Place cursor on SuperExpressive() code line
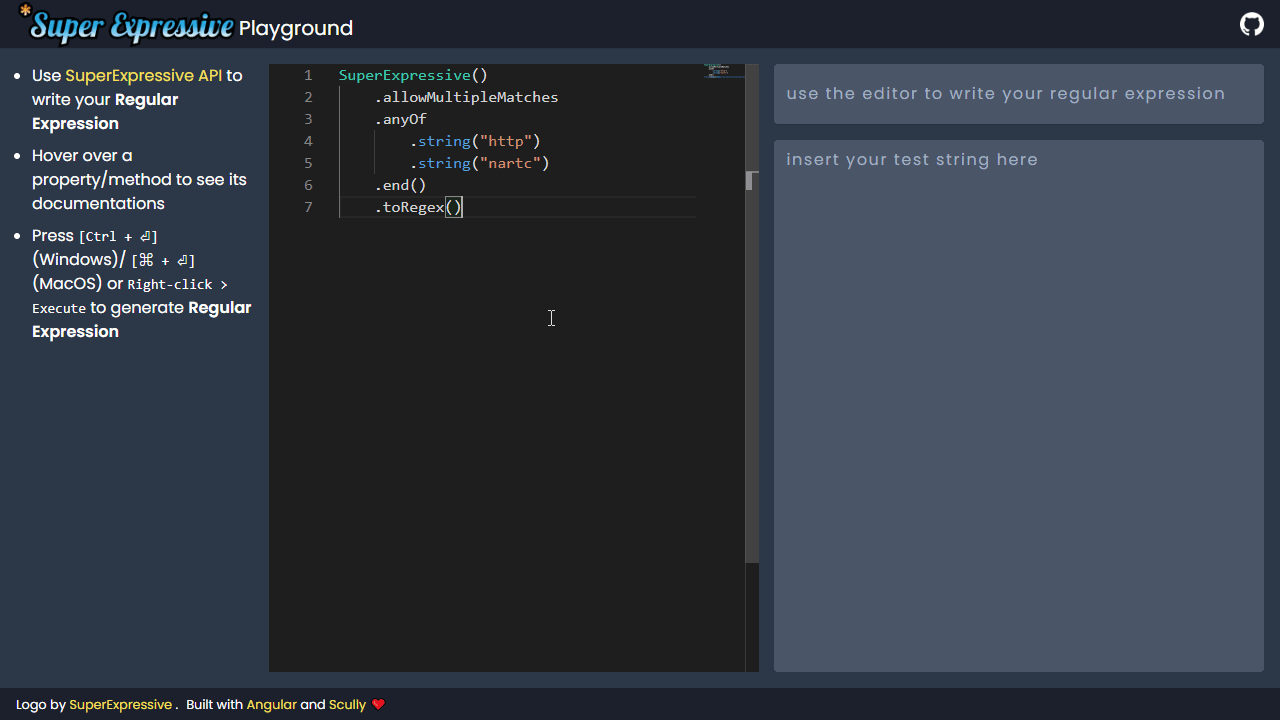This screenshot has height=720, width=1280. click(x=413, y=75)
